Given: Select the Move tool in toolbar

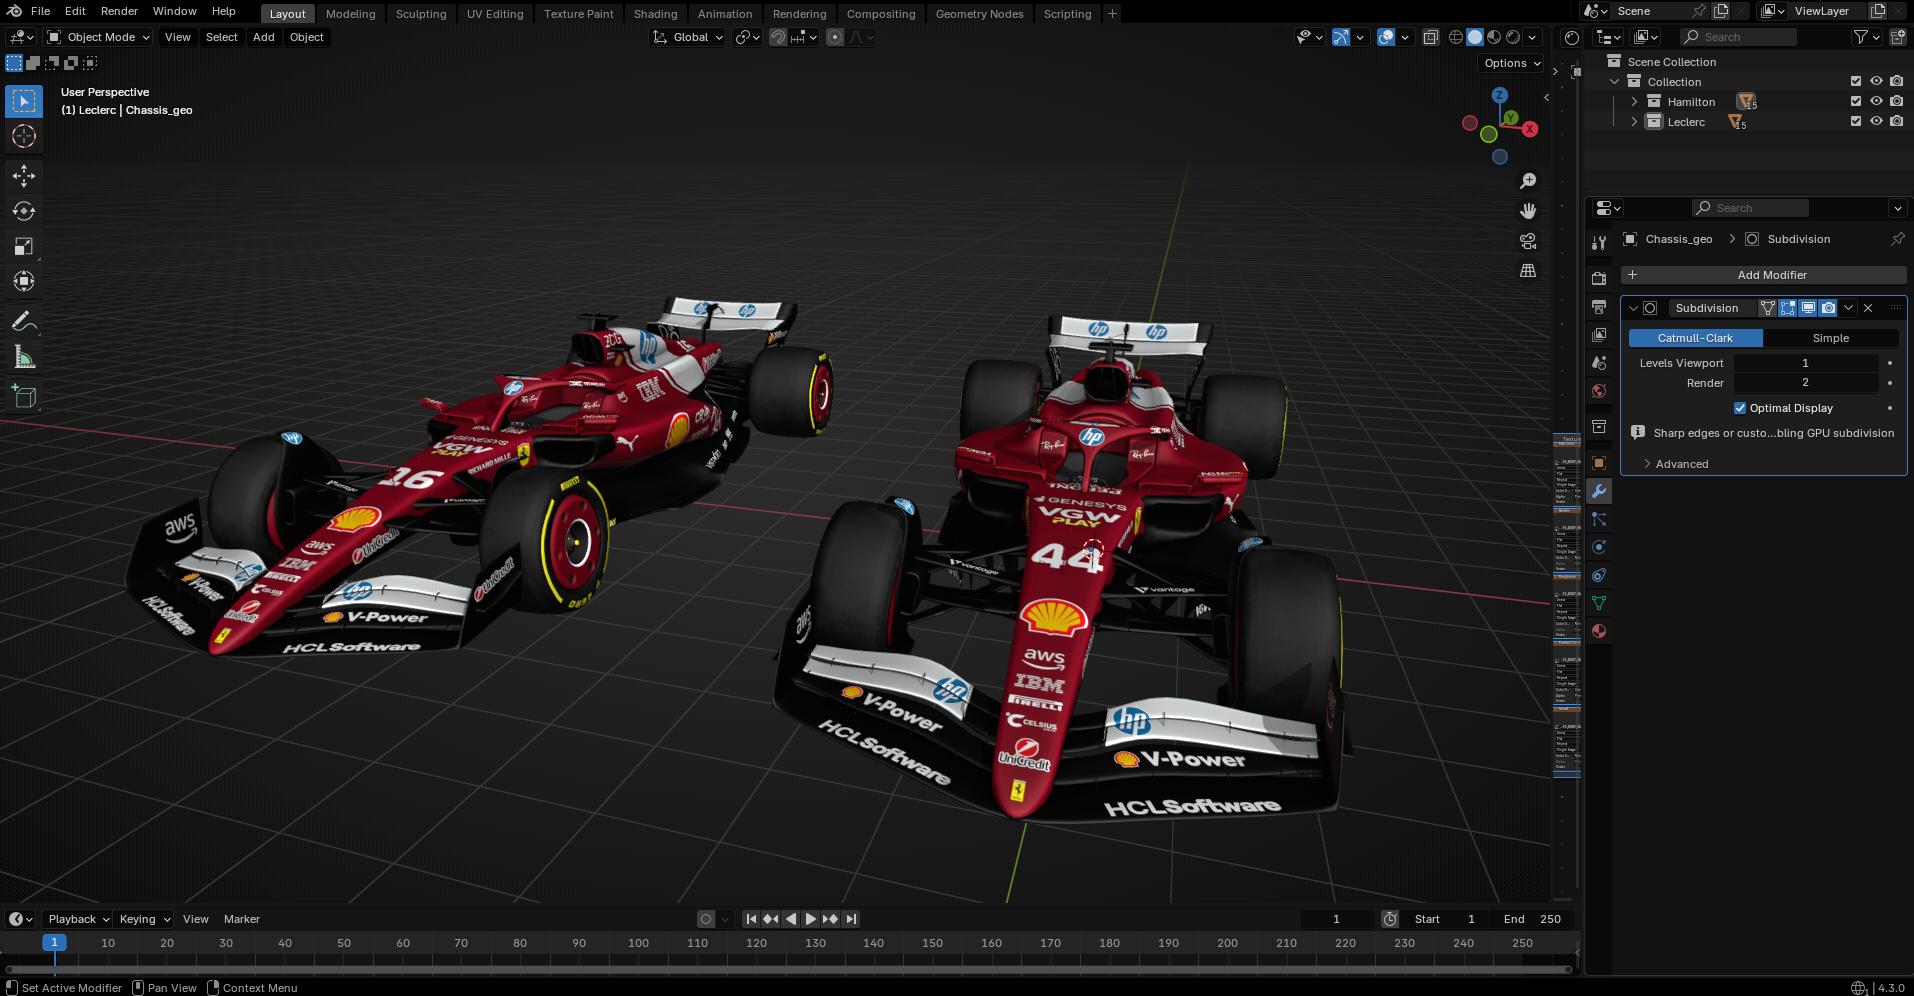Looking at the screenshot, I should coord(24,176).
